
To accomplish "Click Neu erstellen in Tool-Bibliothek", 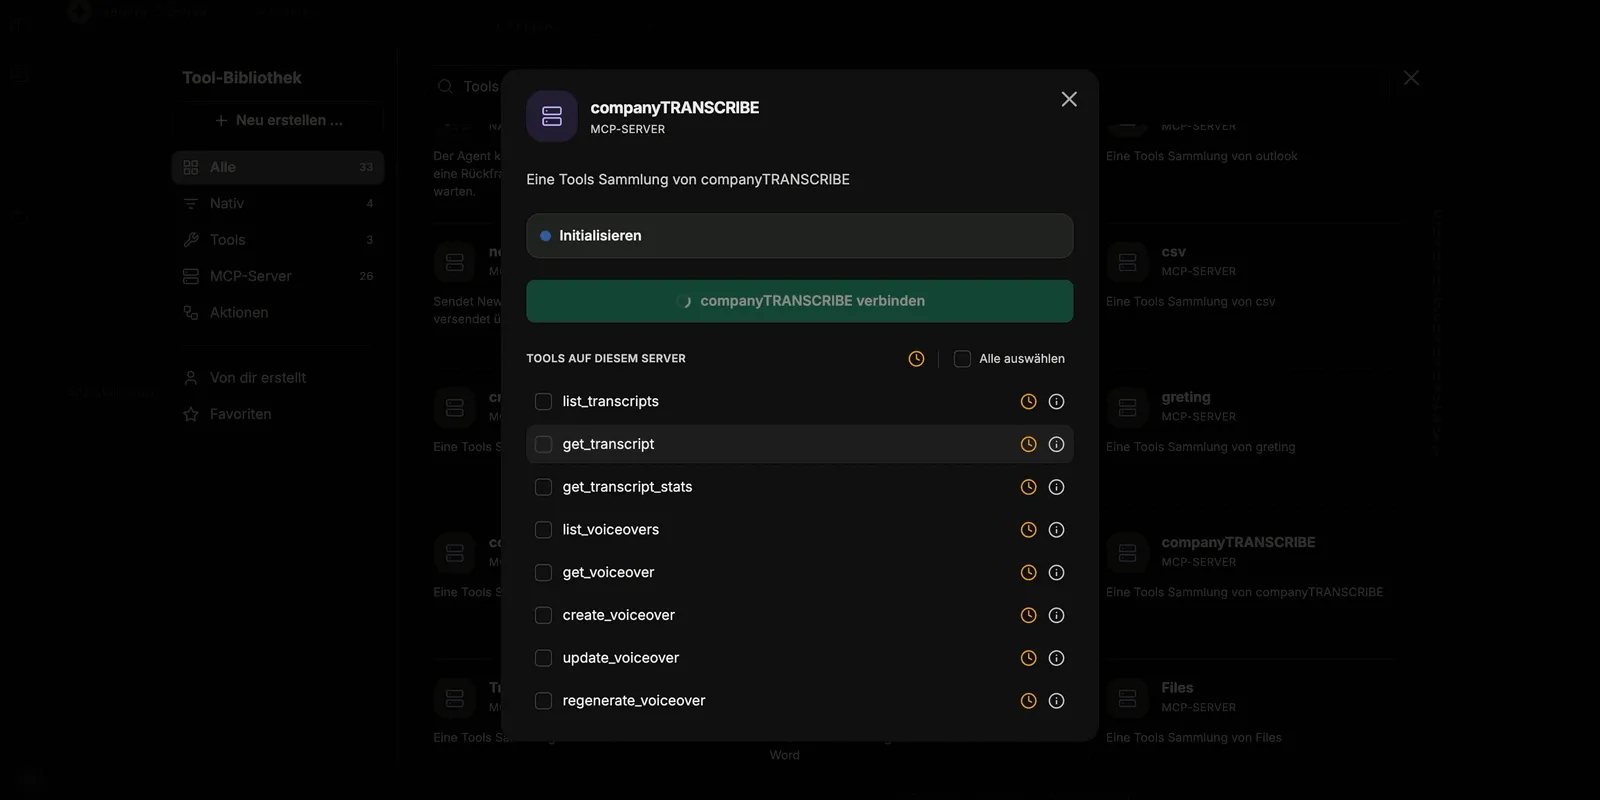I will pos(278,120).
